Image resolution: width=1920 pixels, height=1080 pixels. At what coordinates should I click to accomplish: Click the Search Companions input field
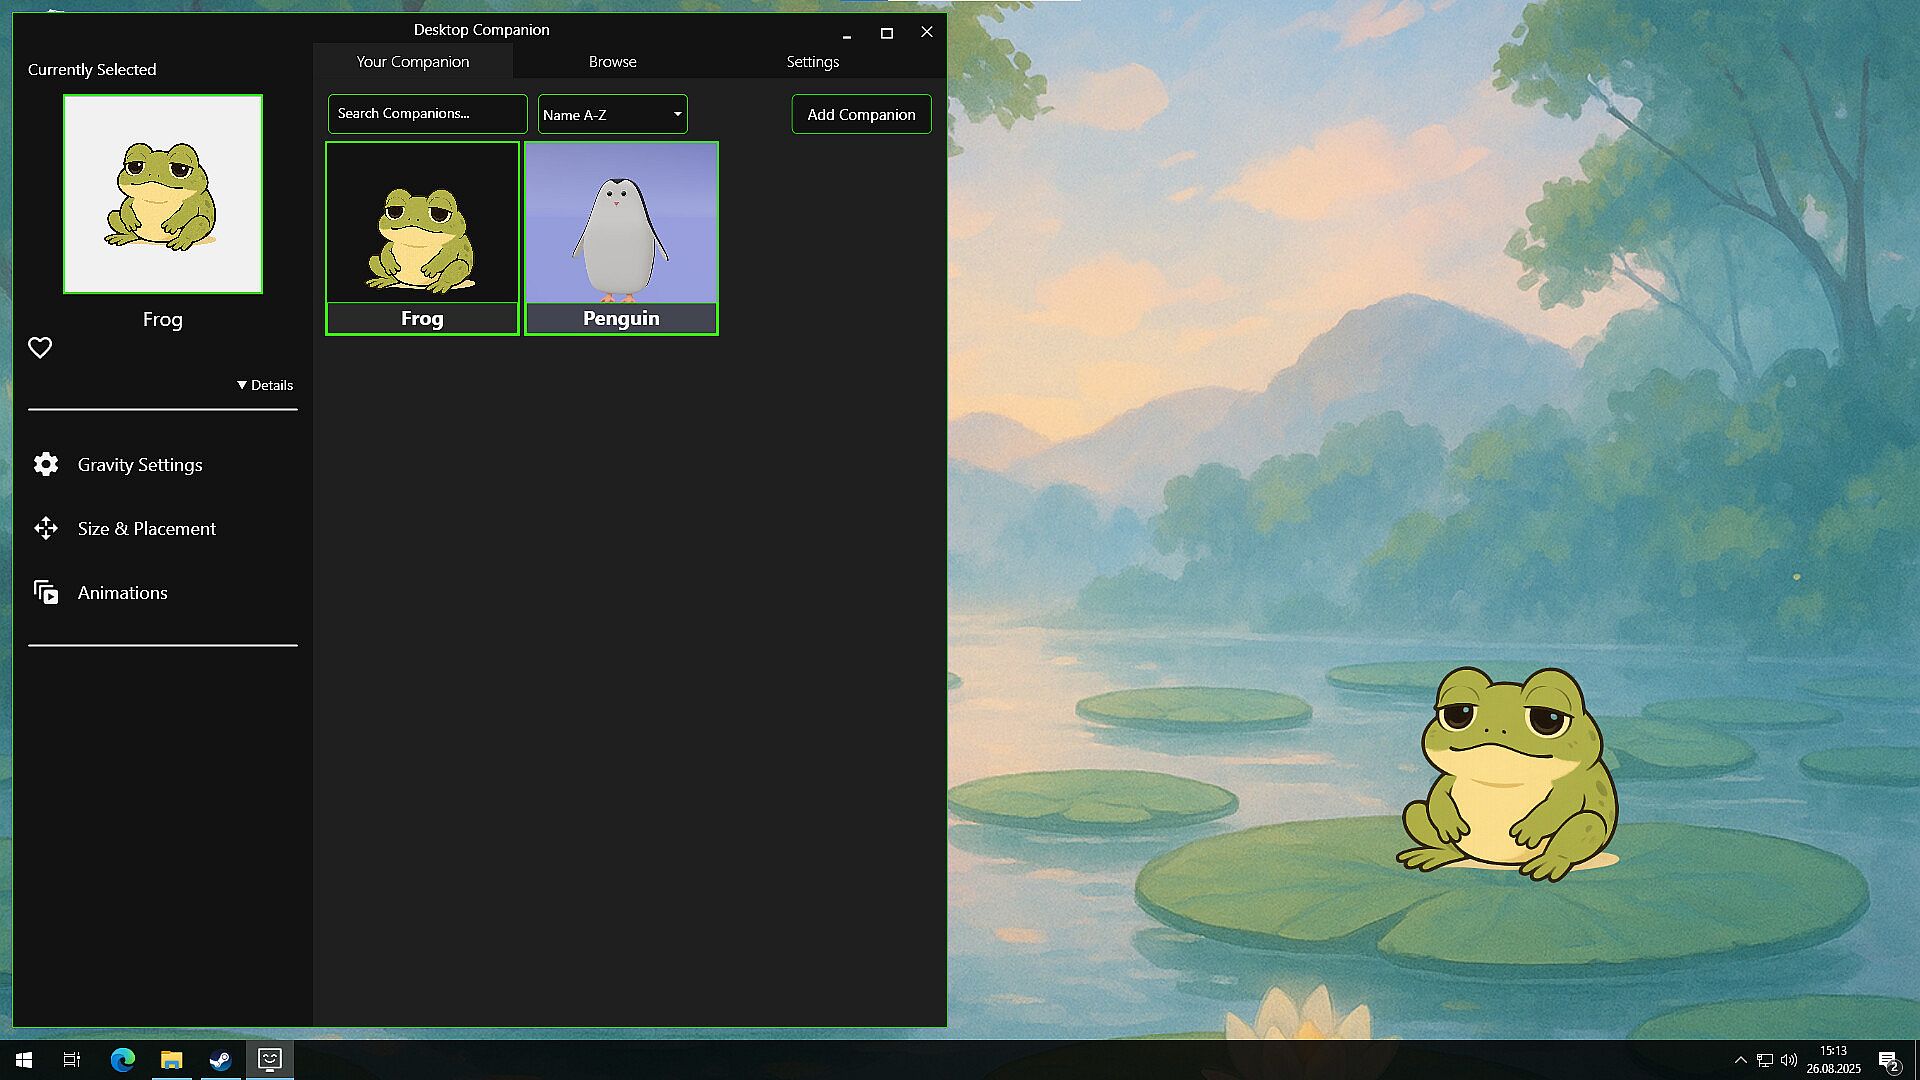[427, 114]
